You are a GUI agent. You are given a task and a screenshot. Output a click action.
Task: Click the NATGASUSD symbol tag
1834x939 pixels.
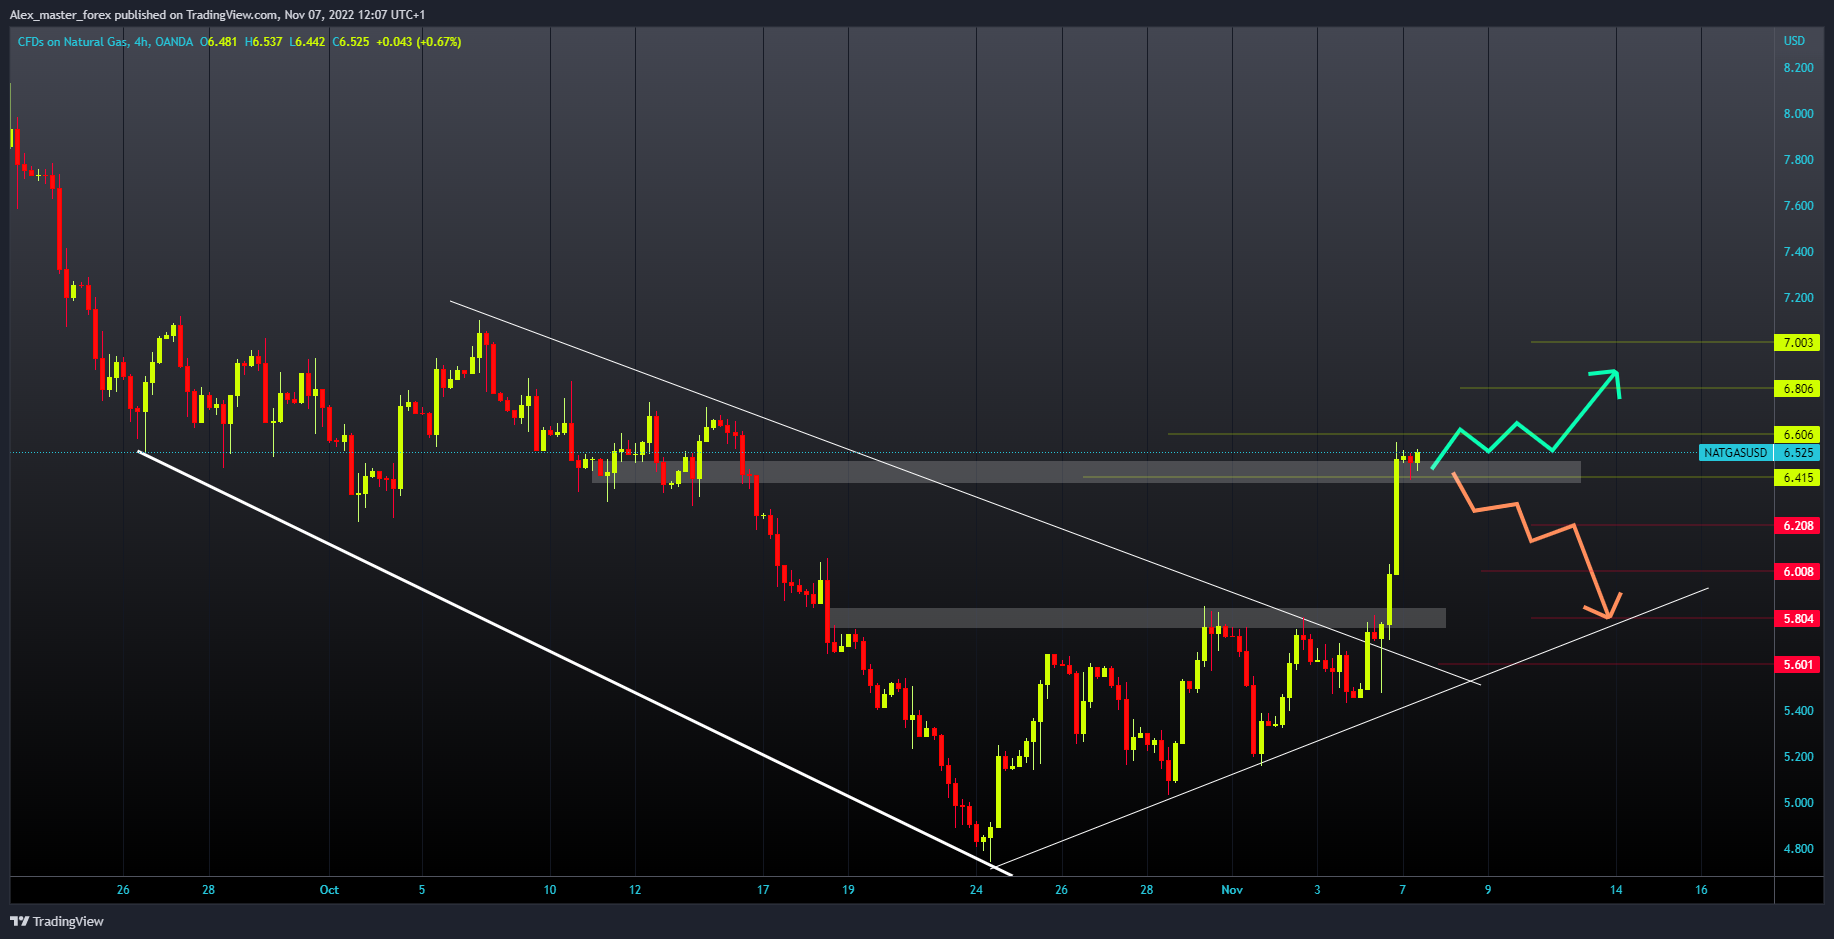tap(1735, 453)
